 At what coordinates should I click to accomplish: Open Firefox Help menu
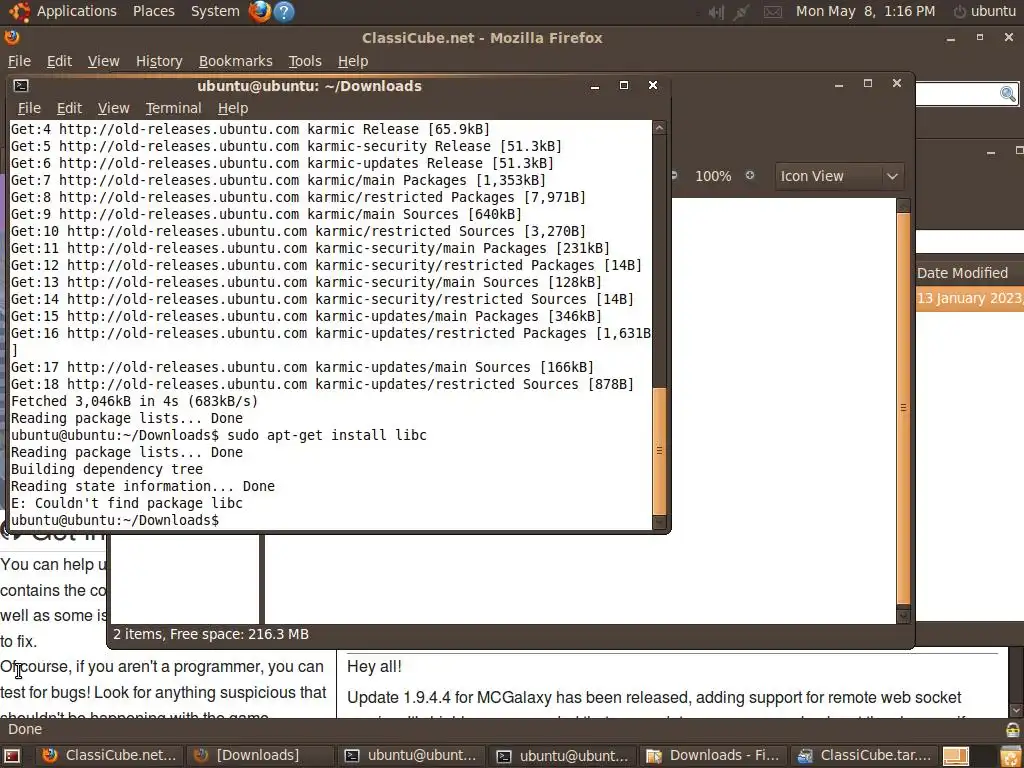(353, 61)
